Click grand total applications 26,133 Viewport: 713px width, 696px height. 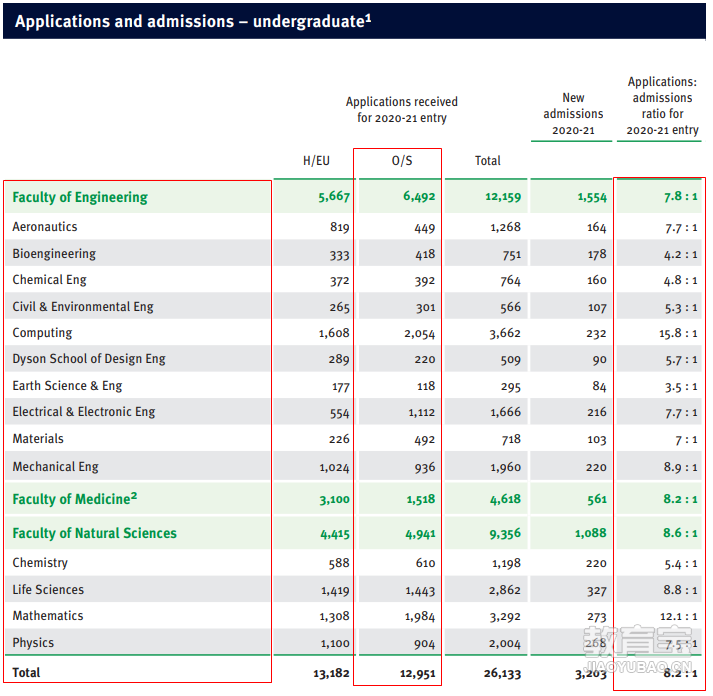click(x=502, y=674)
